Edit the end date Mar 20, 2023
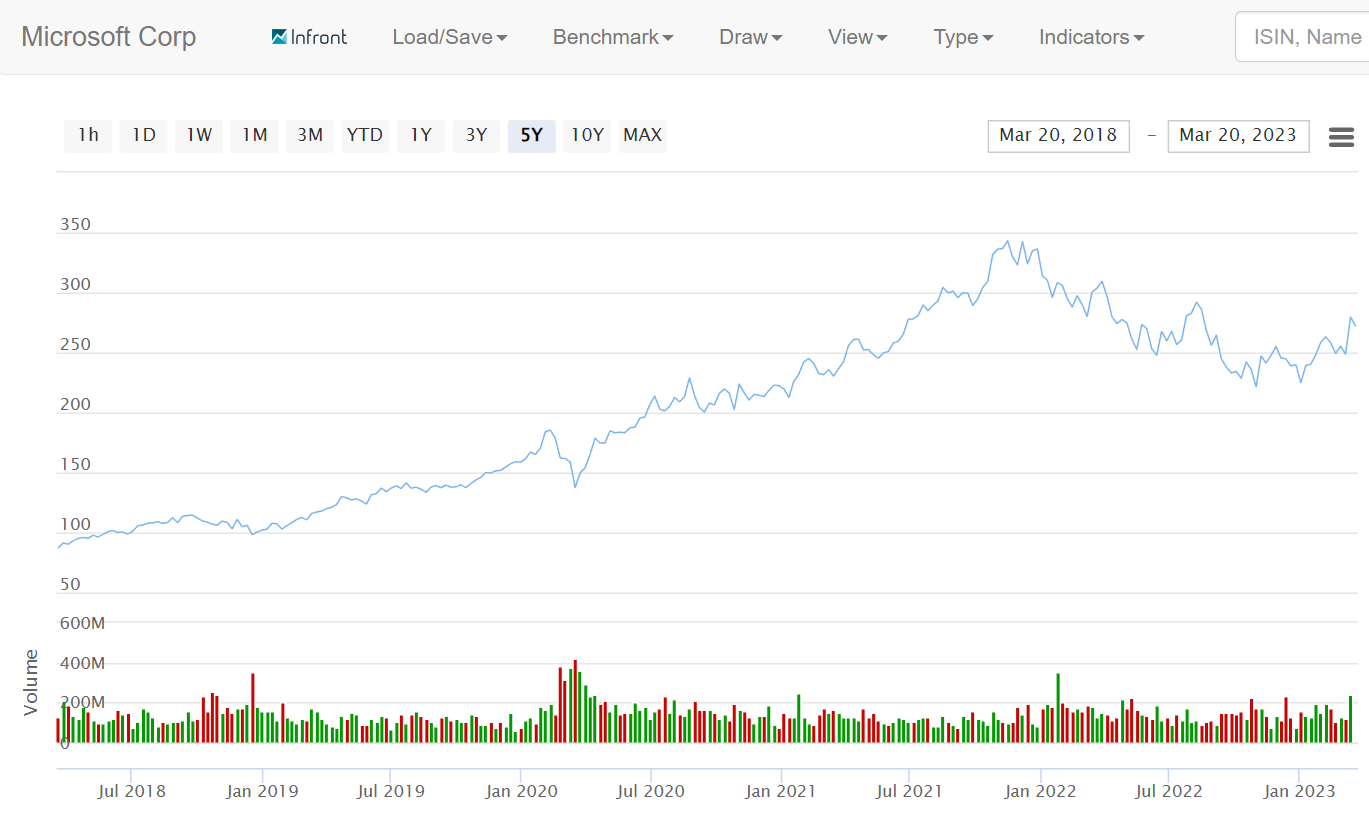1369x815 pixels. [x=1238, y=136]
